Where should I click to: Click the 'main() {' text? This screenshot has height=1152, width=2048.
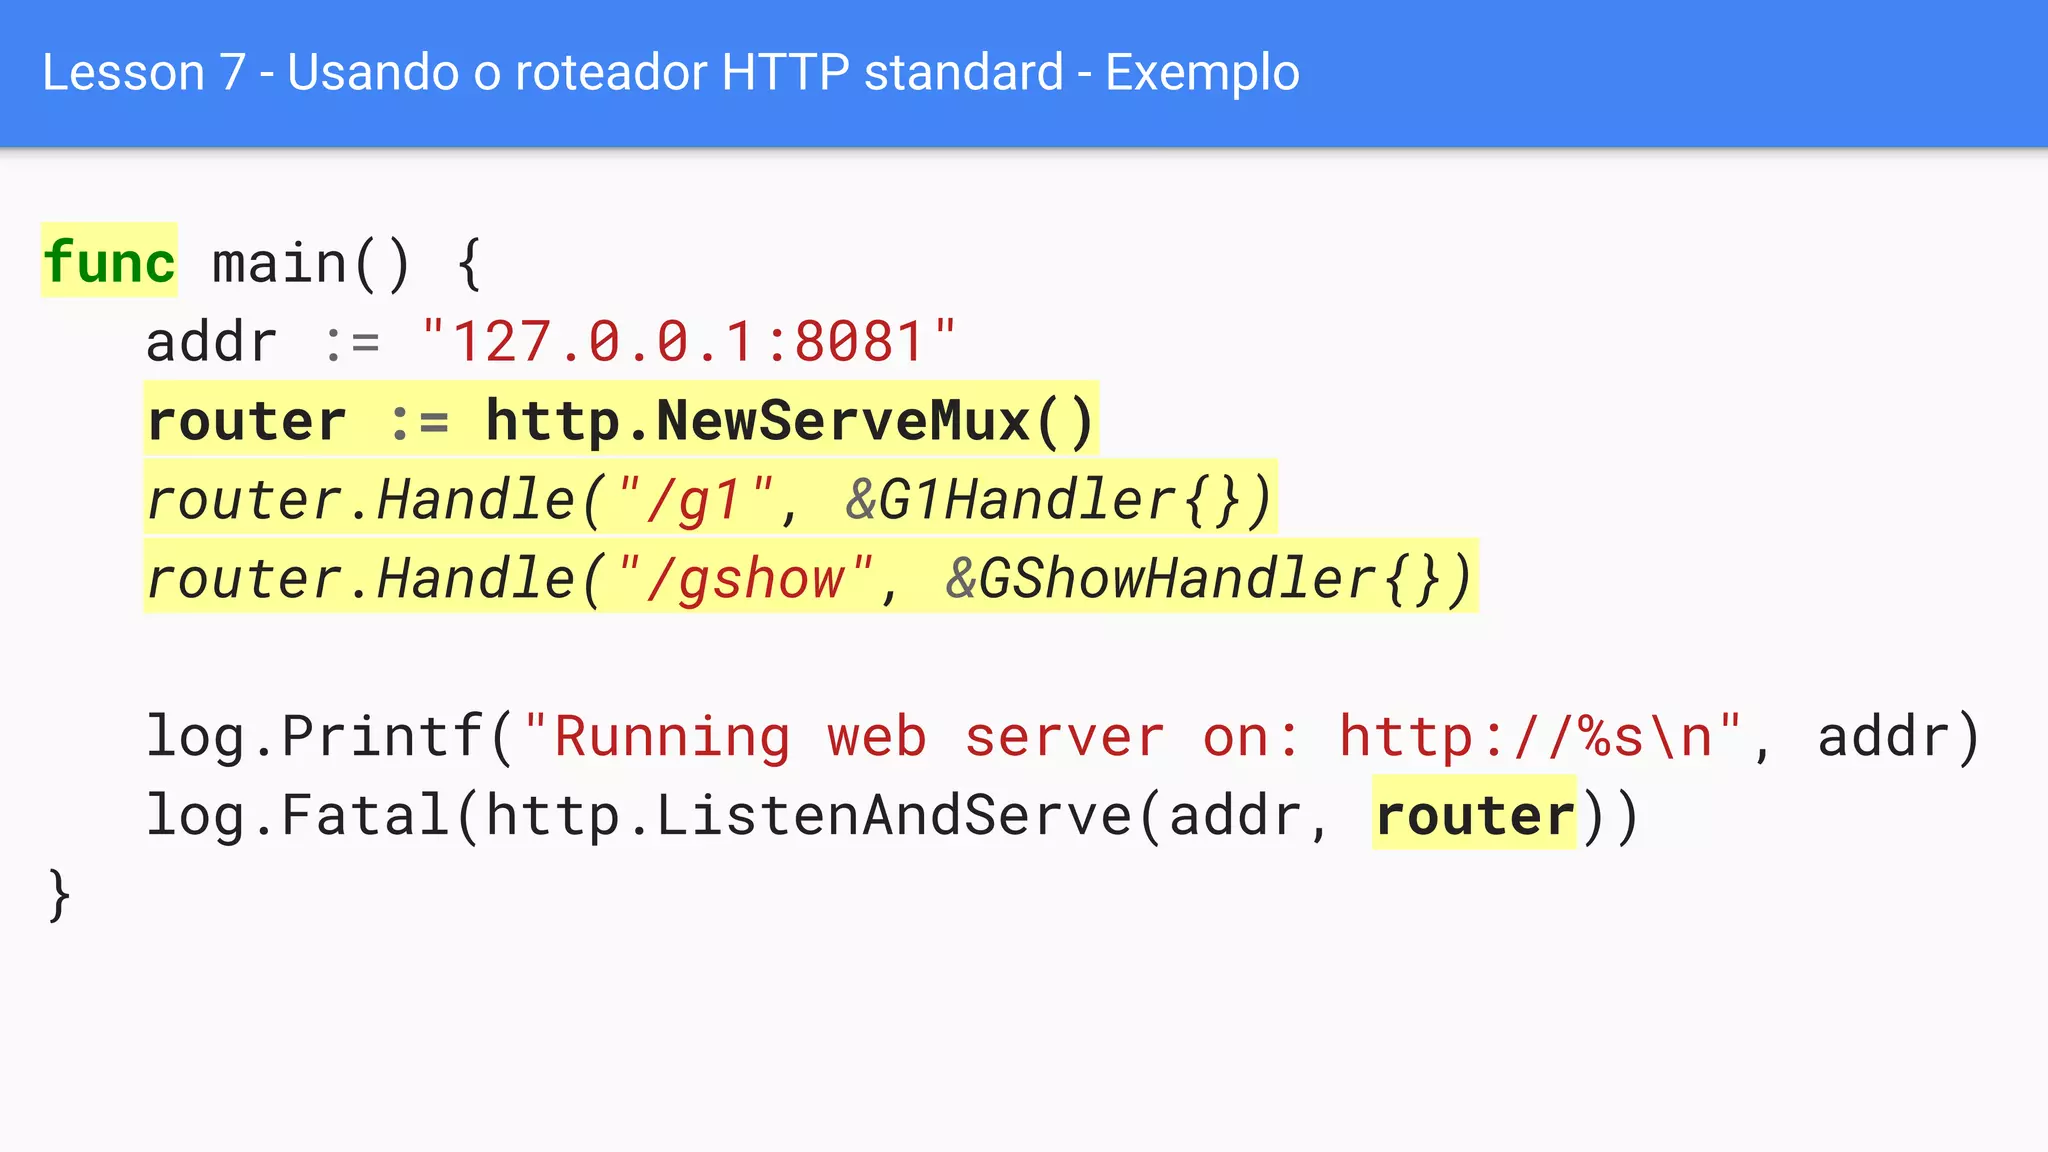pos(347,264)
